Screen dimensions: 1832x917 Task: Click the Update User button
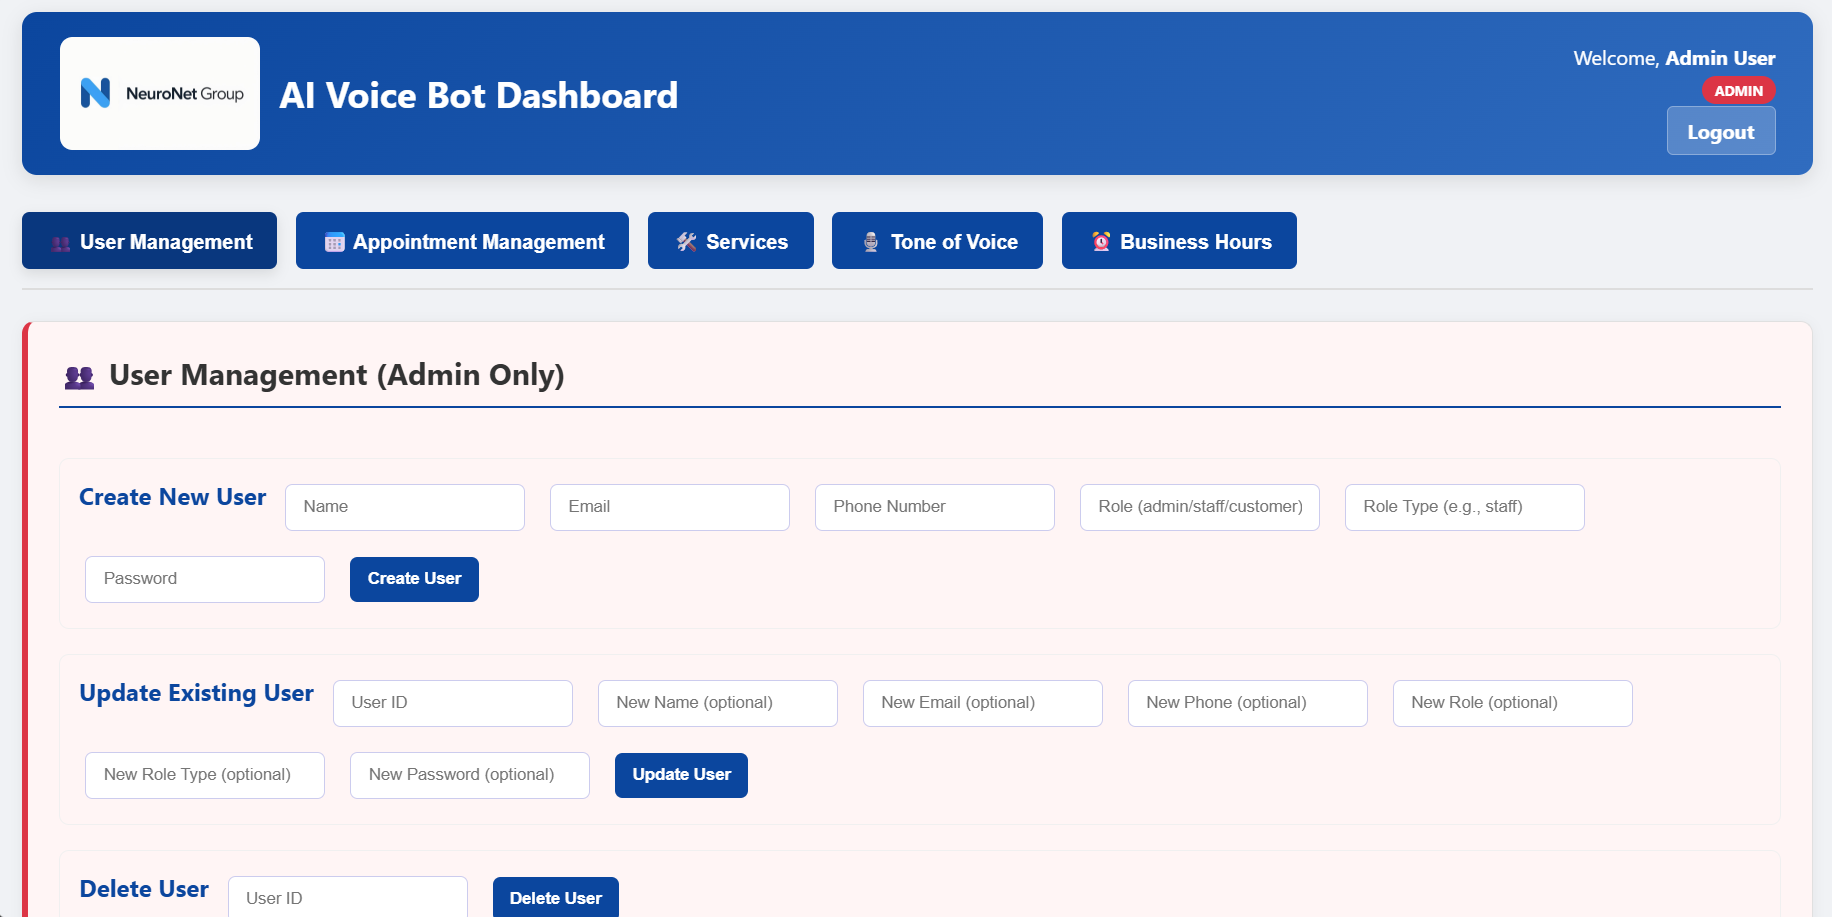pyautogui.click(x=681, y=775)
